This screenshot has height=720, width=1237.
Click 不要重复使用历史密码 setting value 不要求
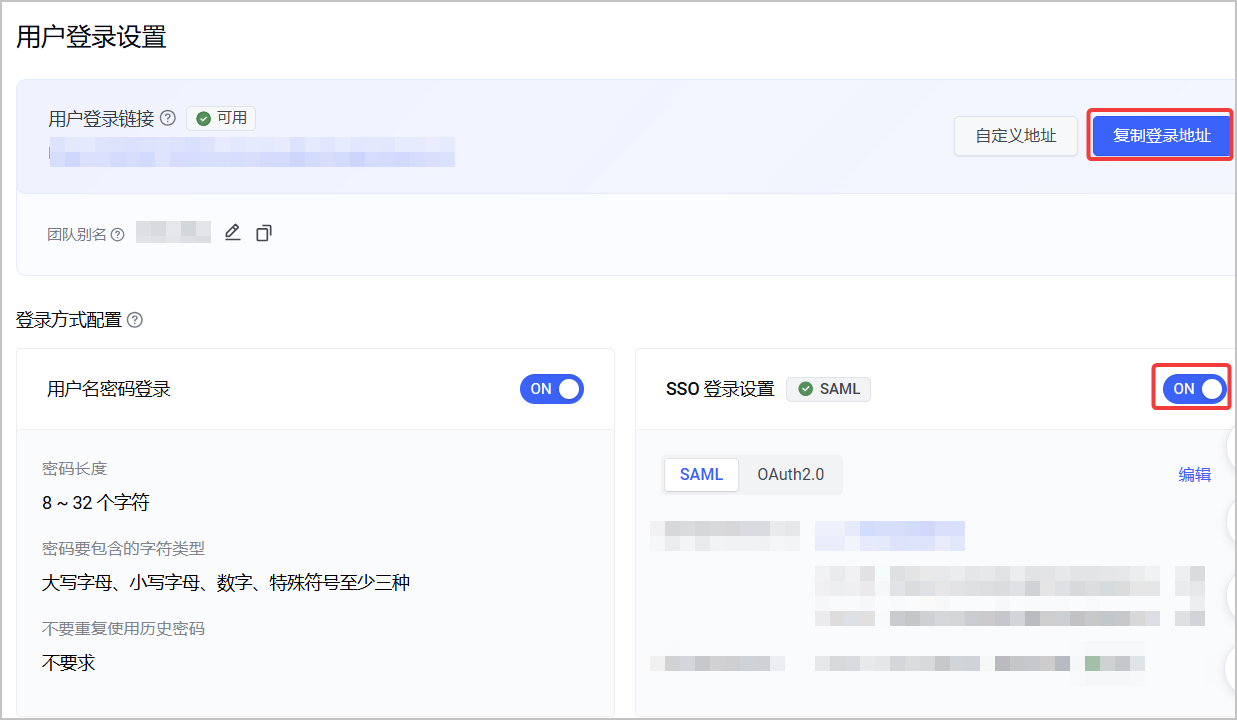point(69,662)
